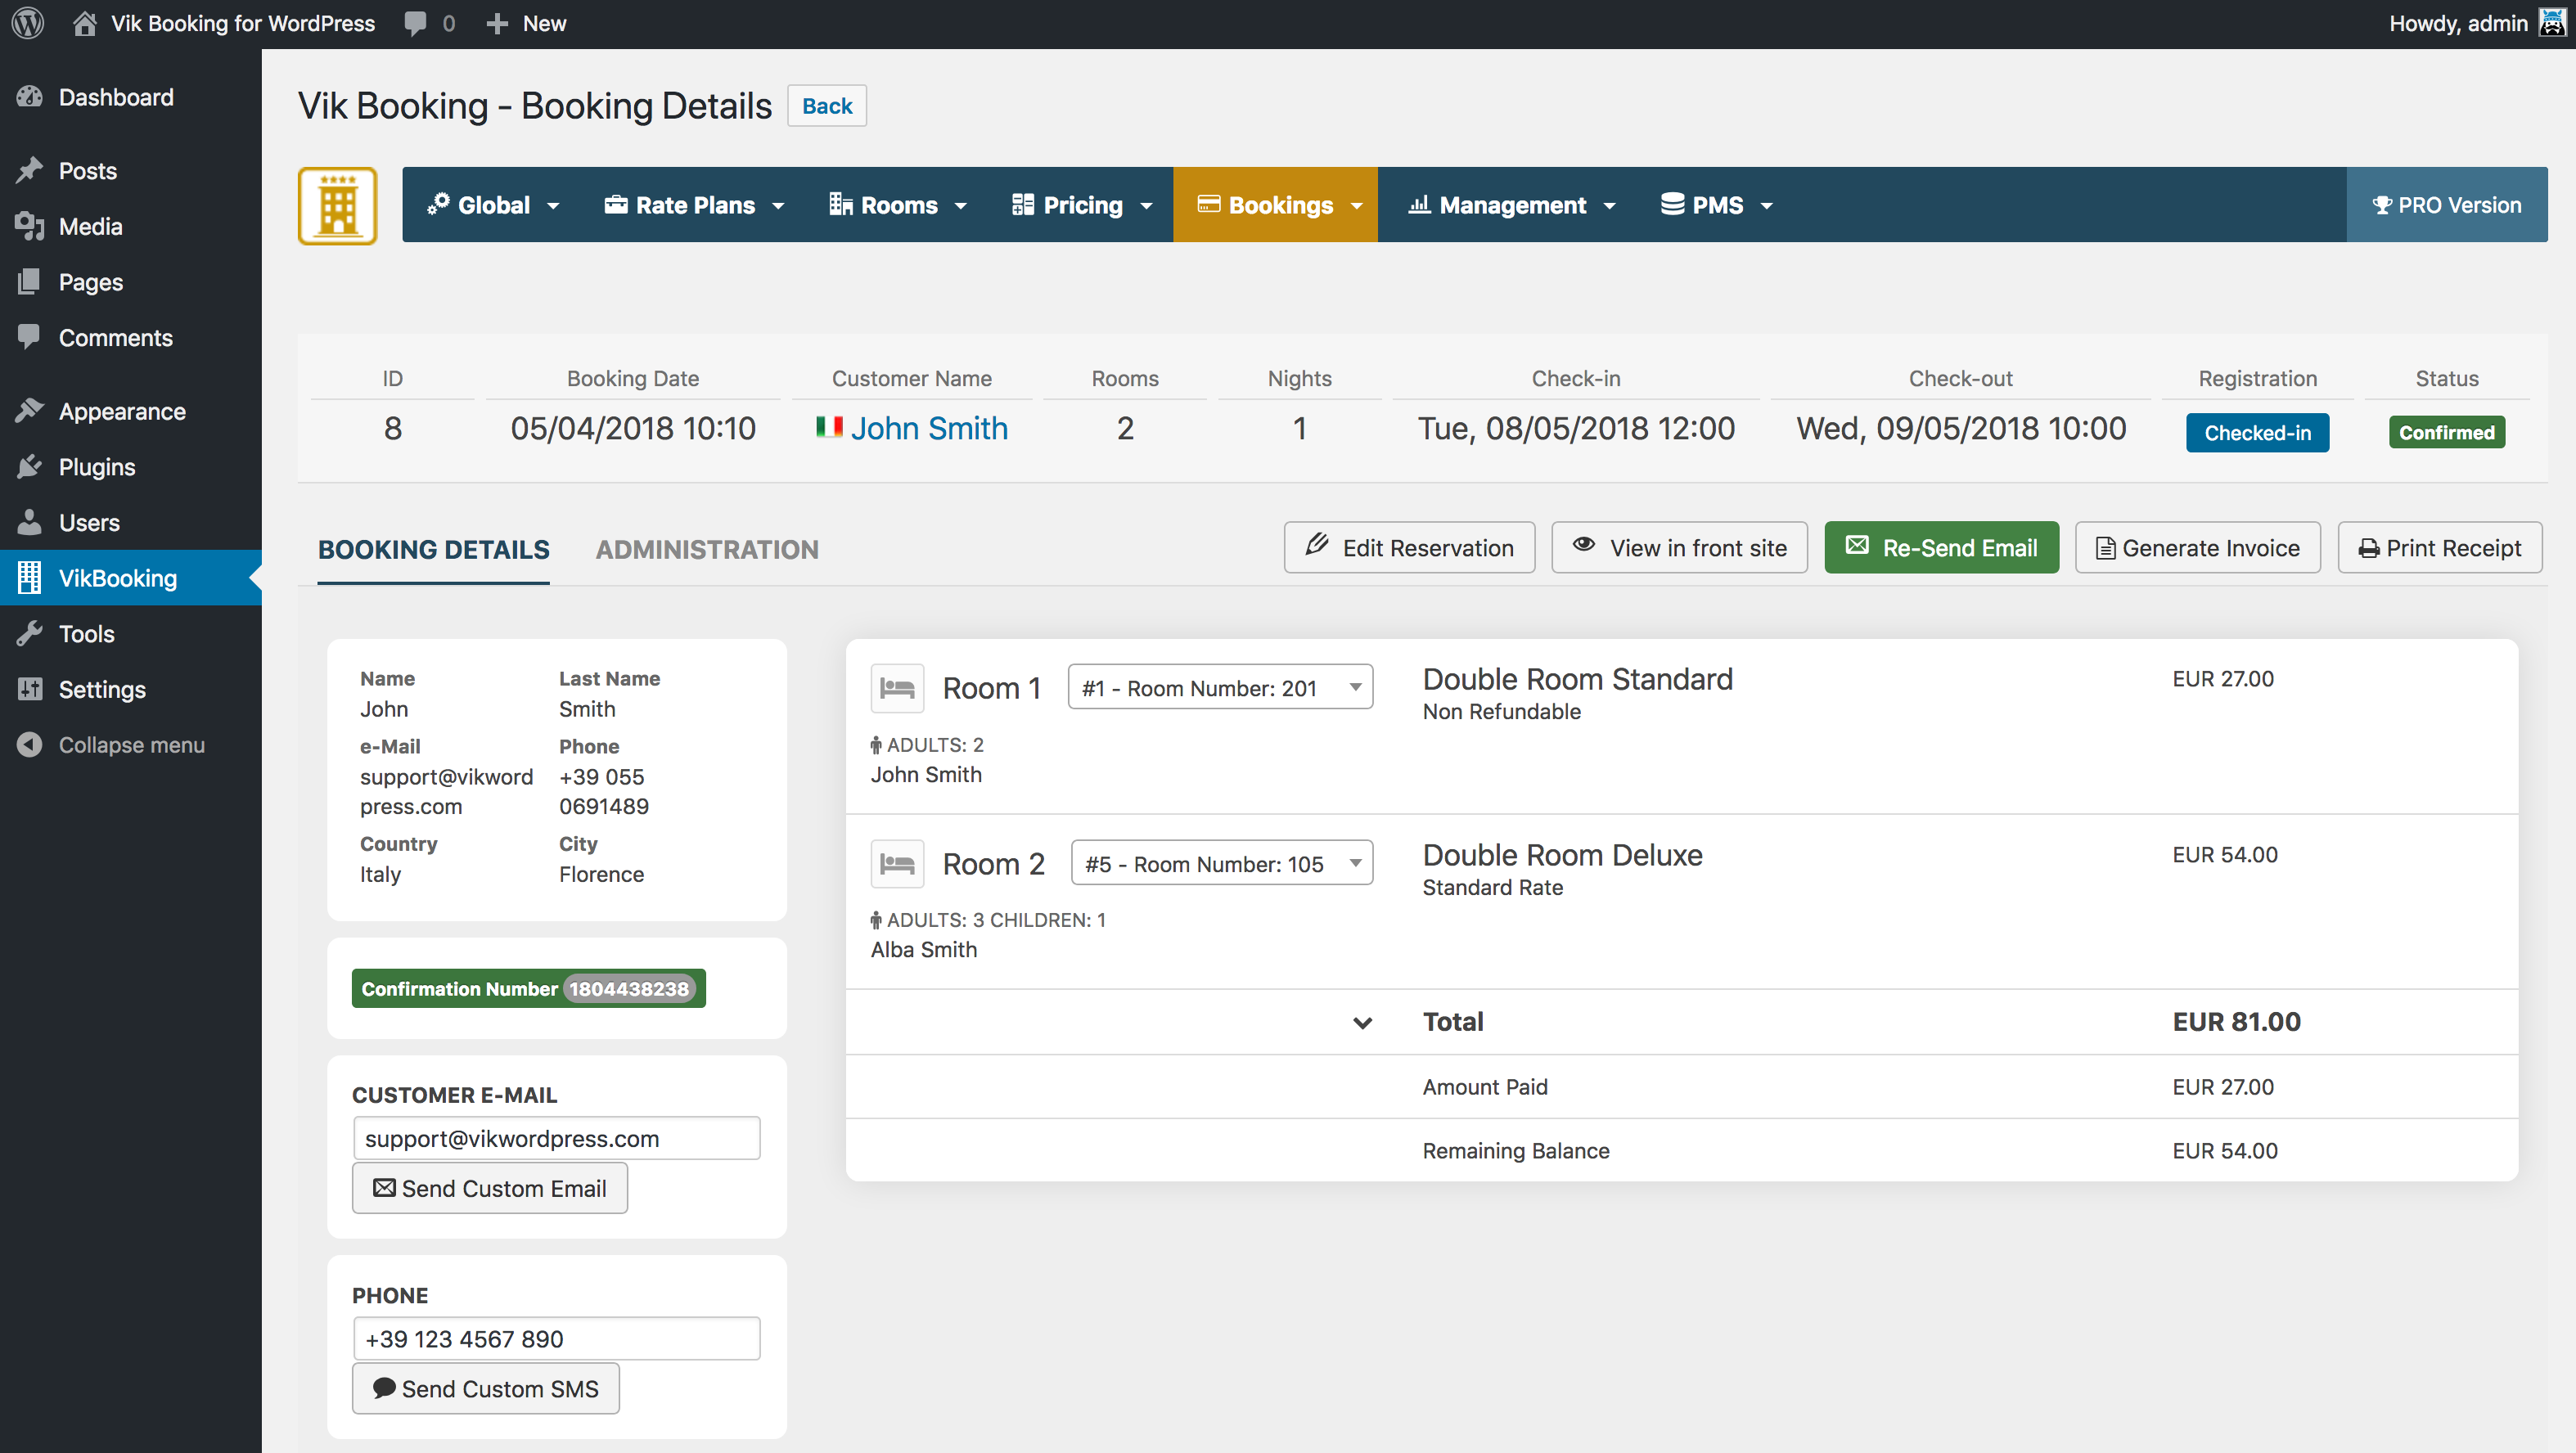Open the PRO Version trophy item

2446,205
